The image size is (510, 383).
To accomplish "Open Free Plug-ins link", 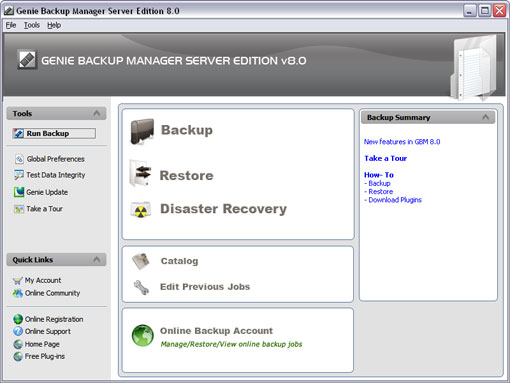I will pos(45,357).
